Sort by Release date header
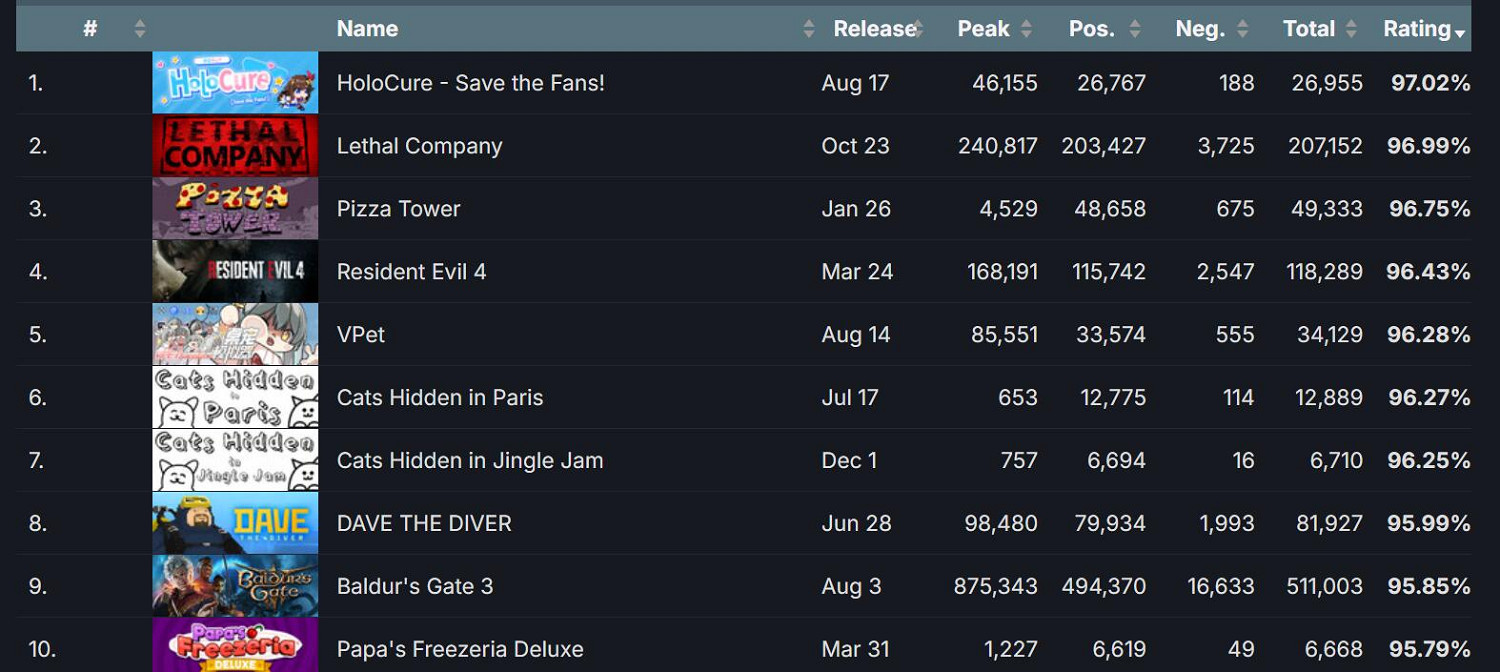This screenshot has height=672, width=1500. coord(874,29)
